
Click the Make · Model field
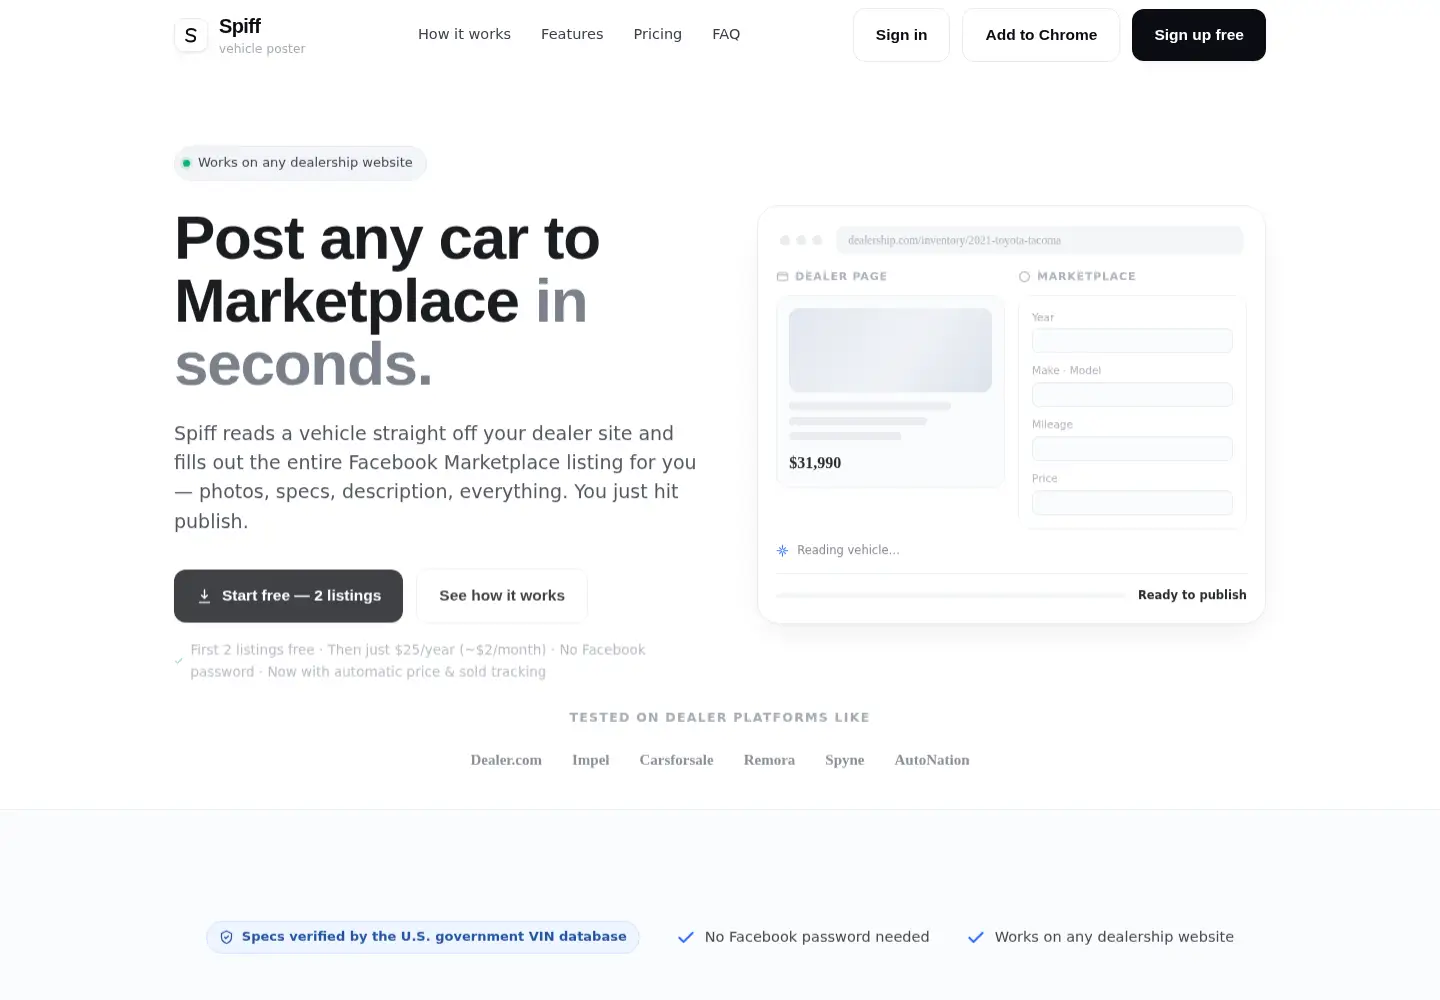[x=1132, y=395]
